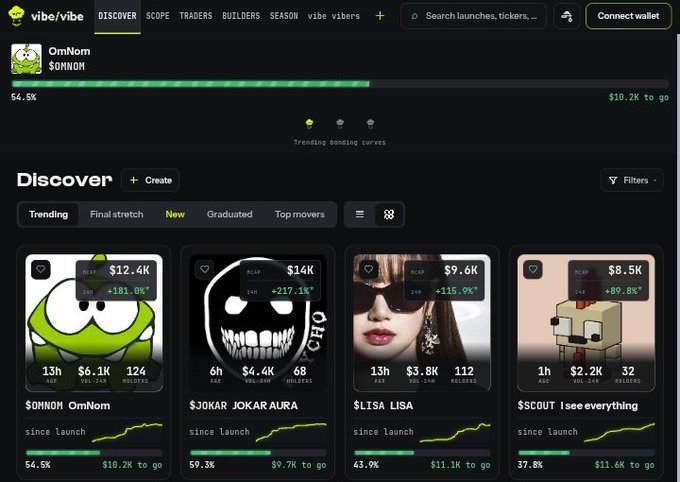Focus the Search launches, tickers field
This screenshot has width=680, height=482.
click(473, 16)
